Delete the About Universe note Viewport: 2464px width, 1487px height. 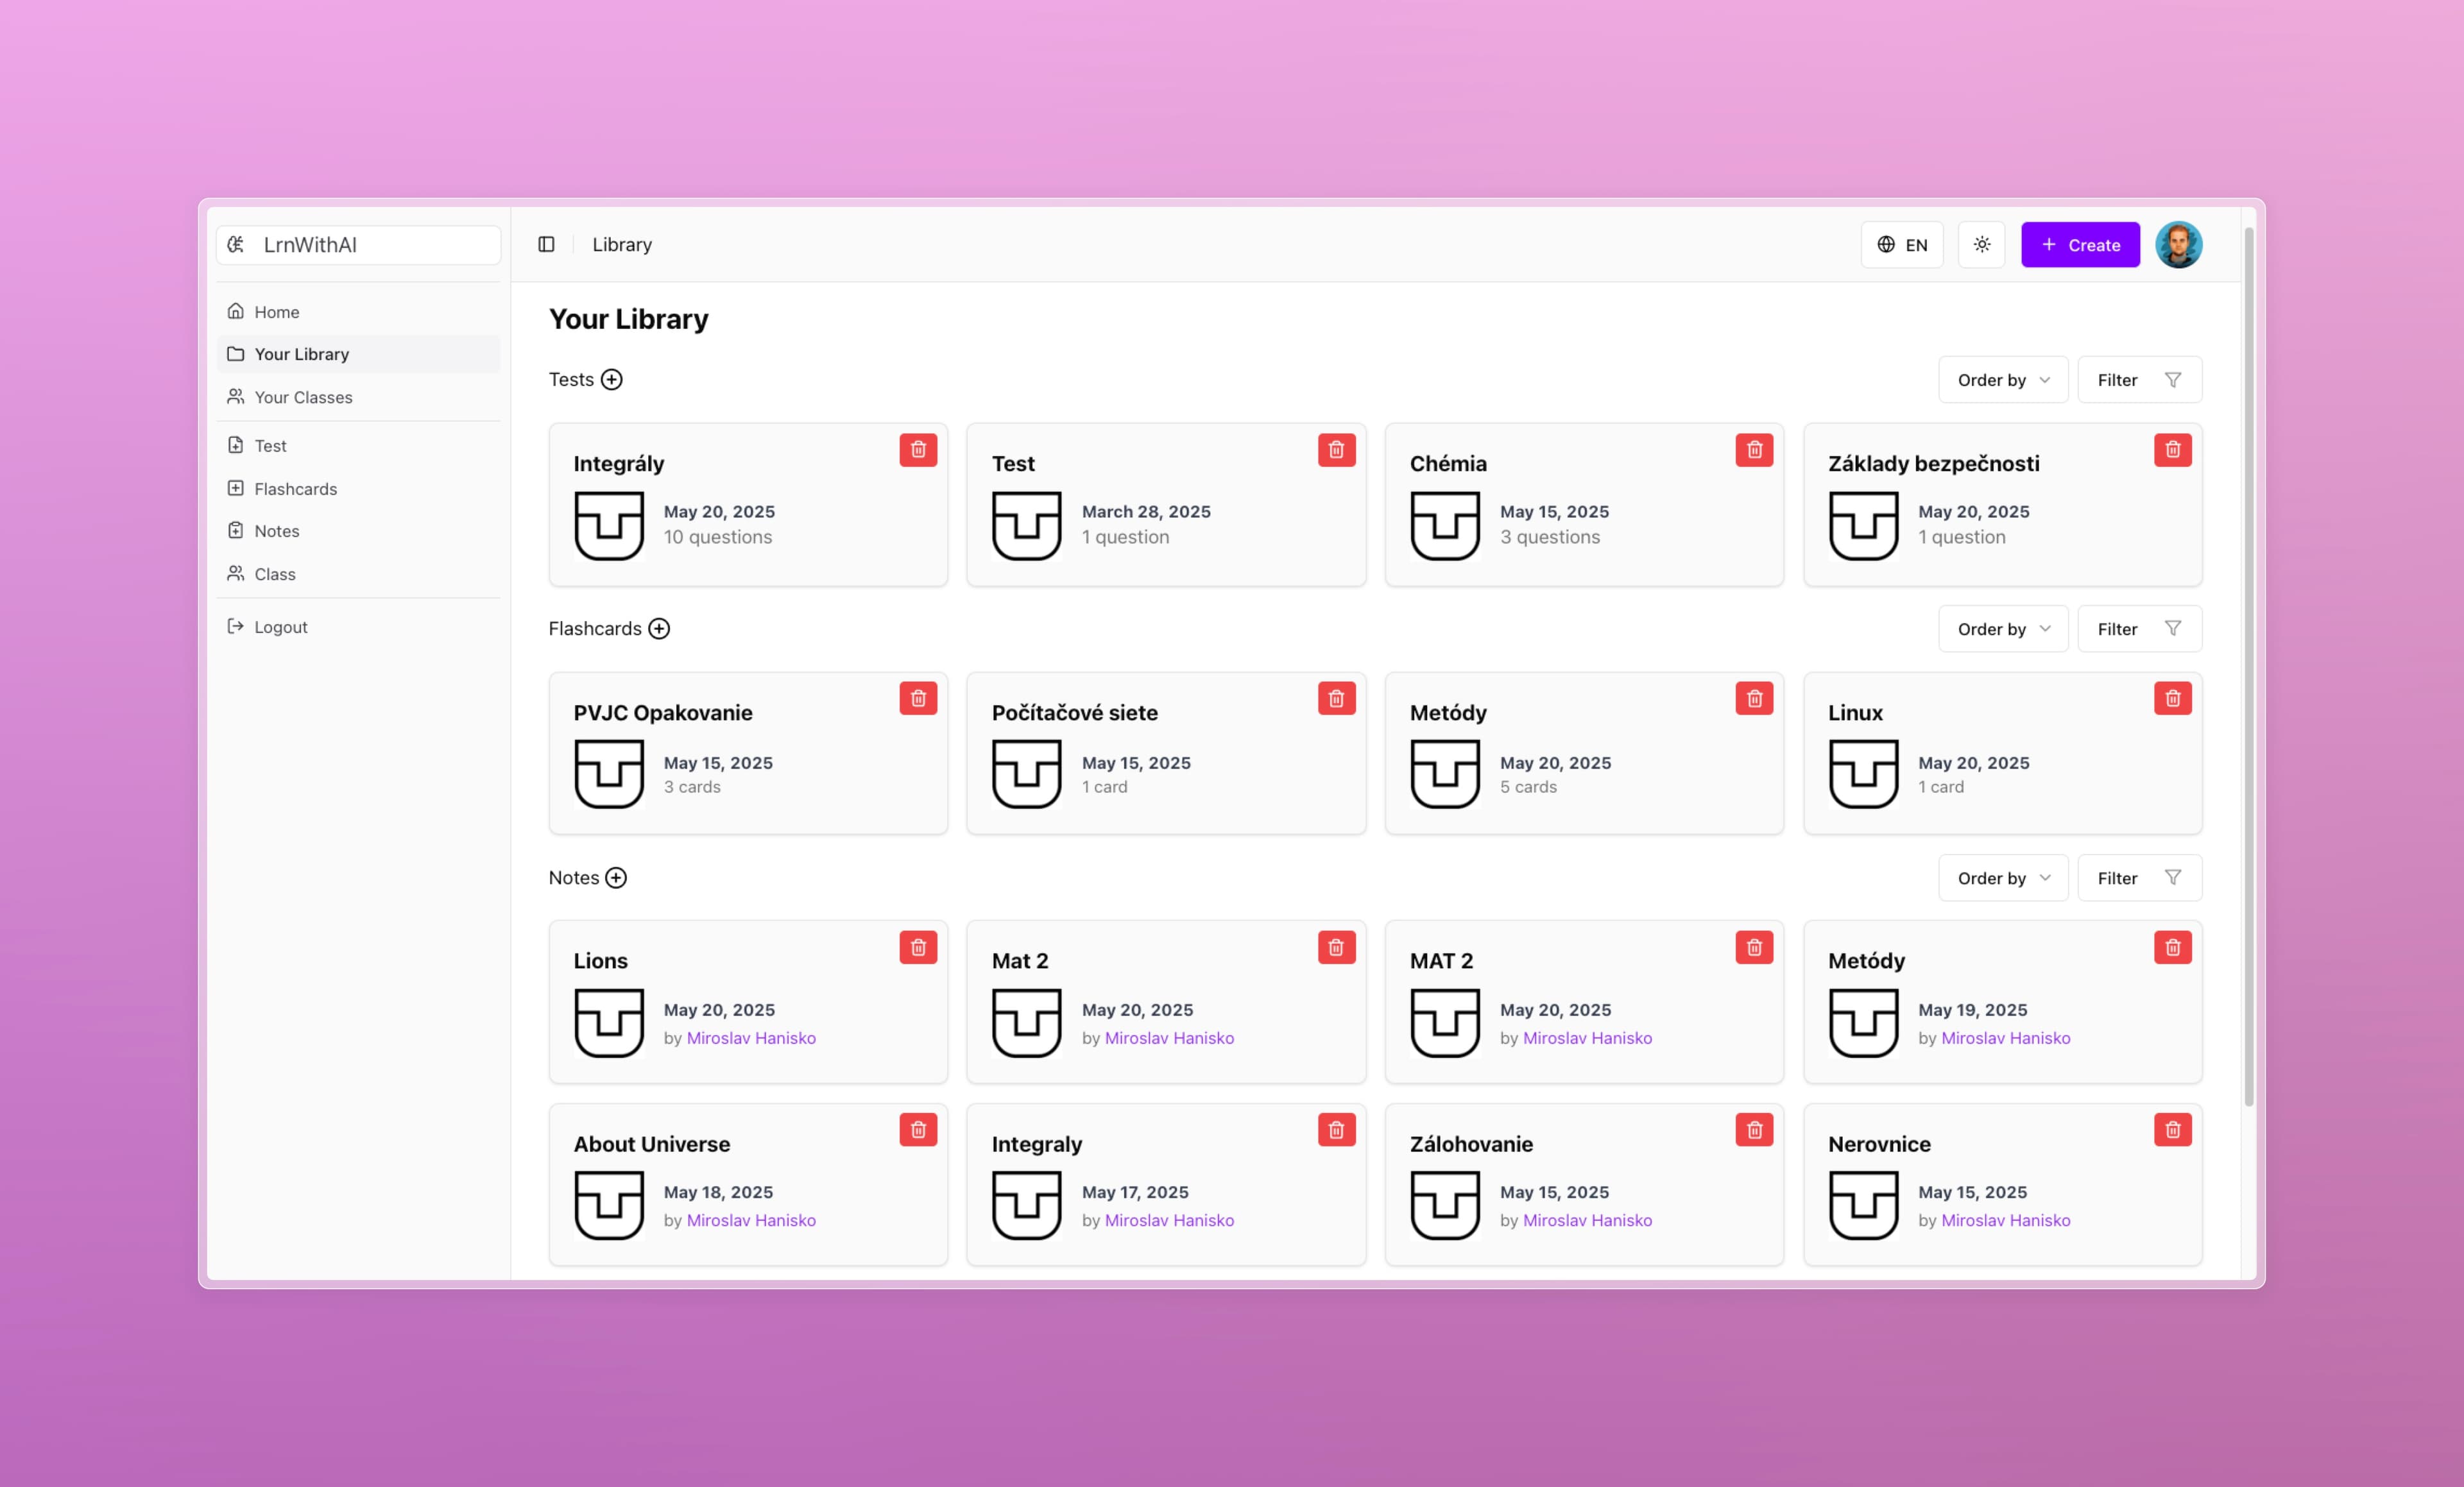(x=918, y=1130)
